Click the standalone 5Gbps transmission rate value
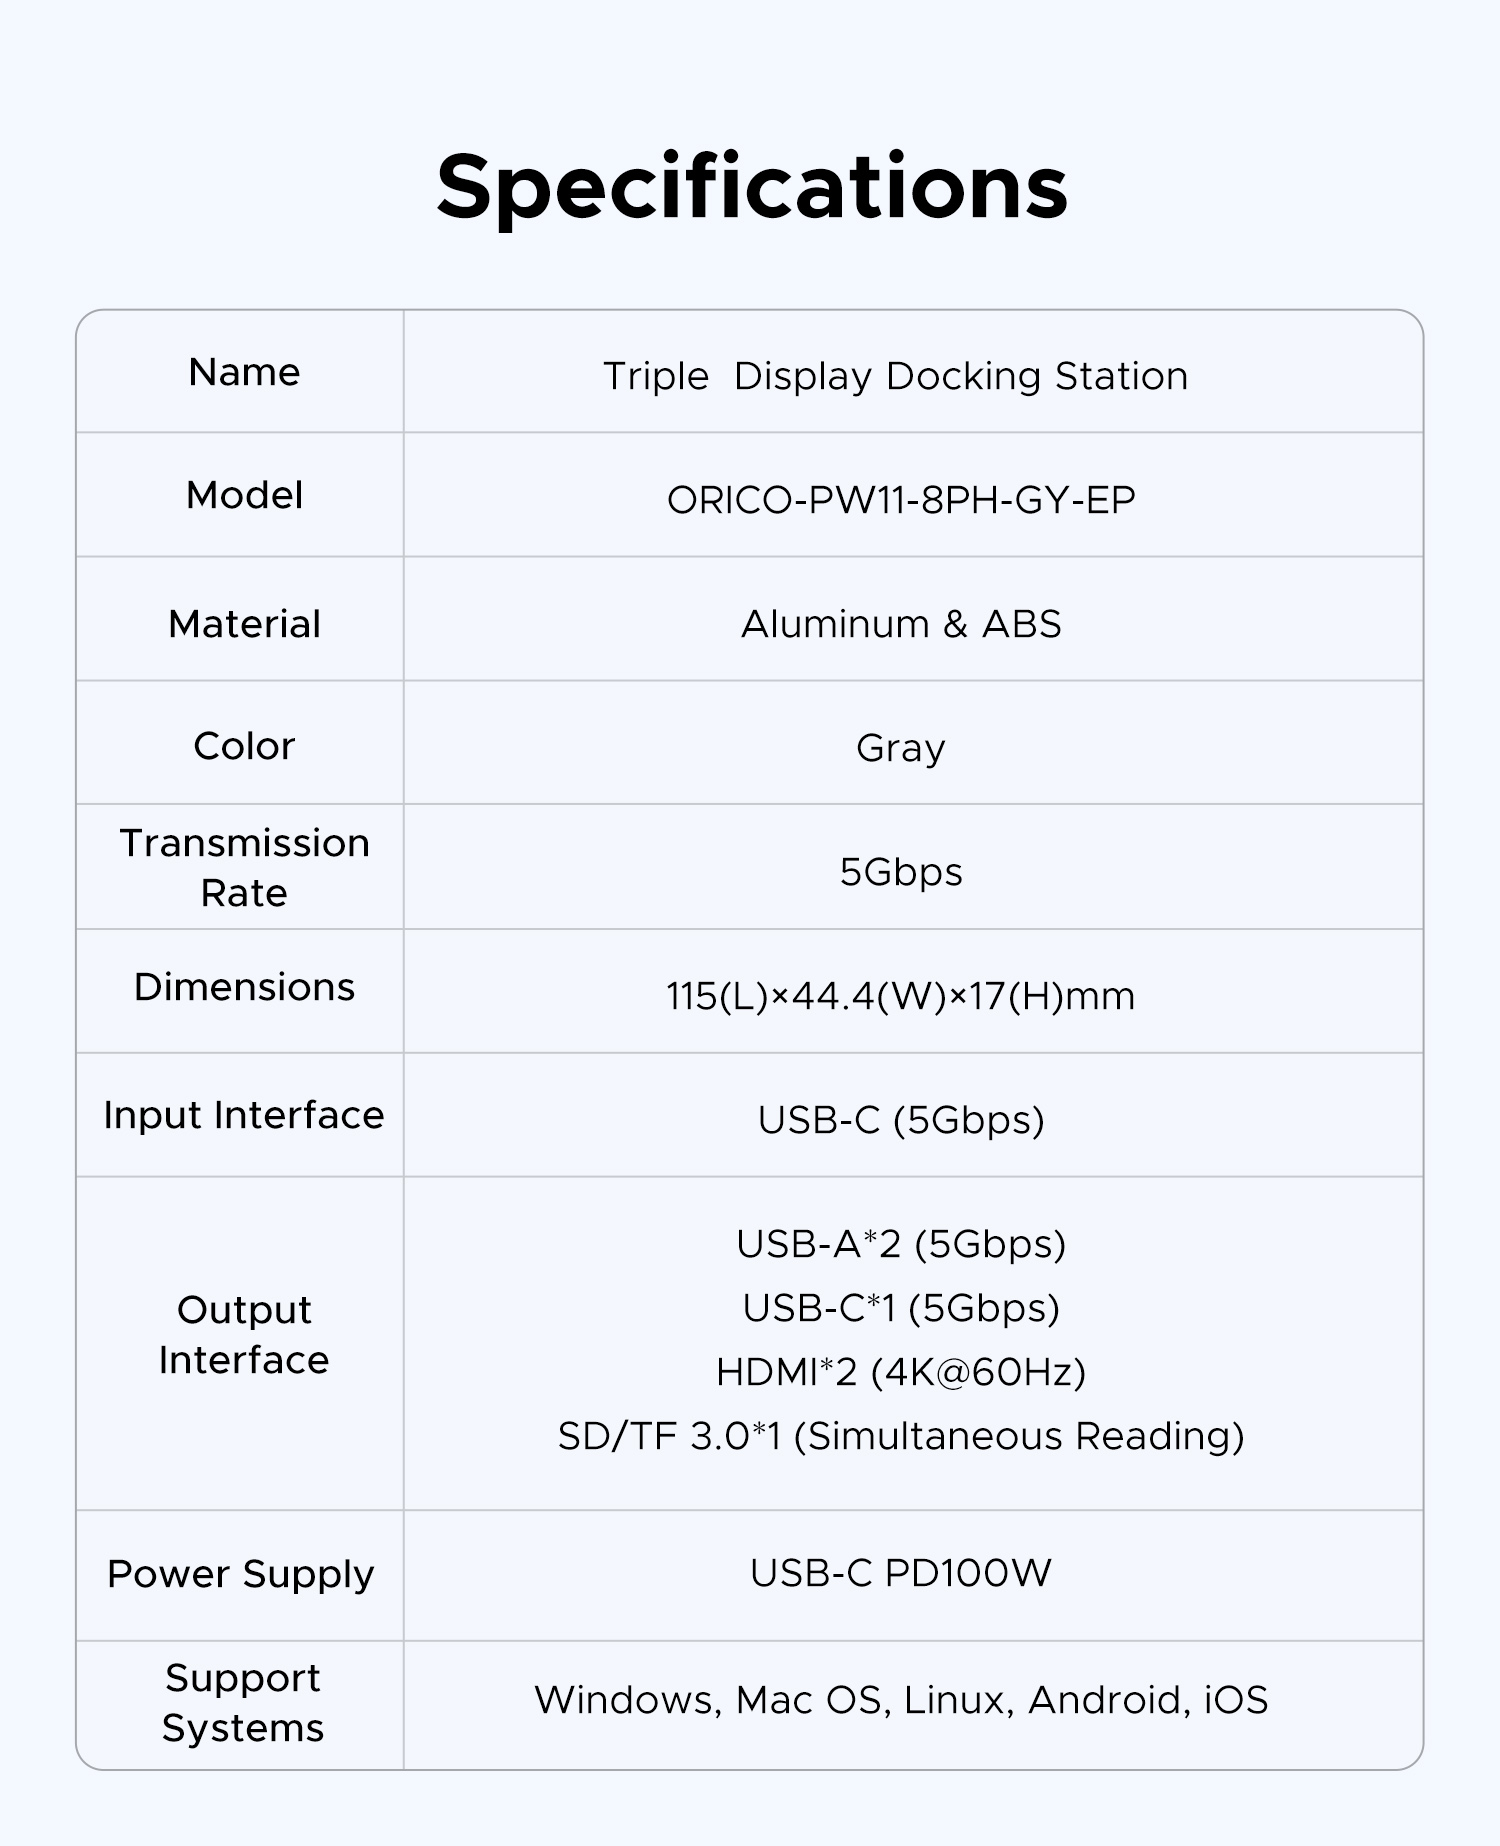The height and width of the screenshot is (1846, 1500). click(x=901, y=872)
